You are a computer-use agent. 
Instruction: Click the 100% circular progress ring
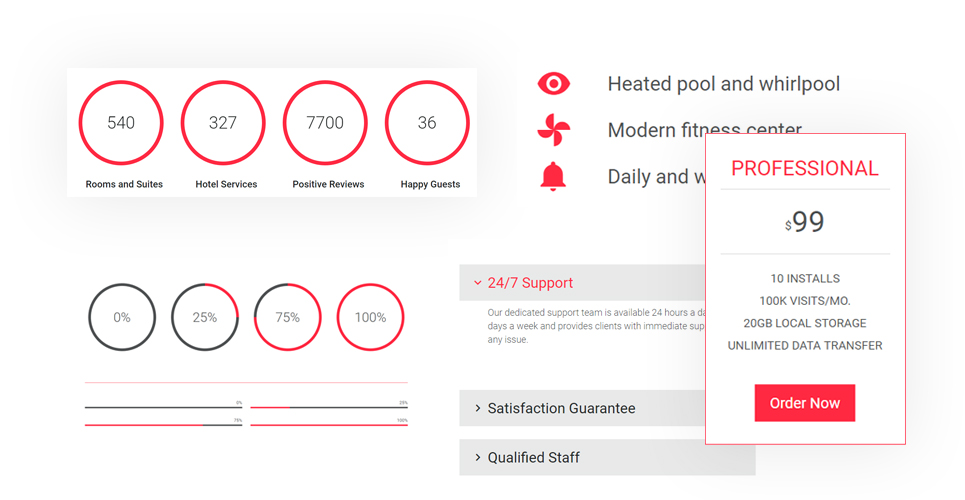(x=370, y=317)
